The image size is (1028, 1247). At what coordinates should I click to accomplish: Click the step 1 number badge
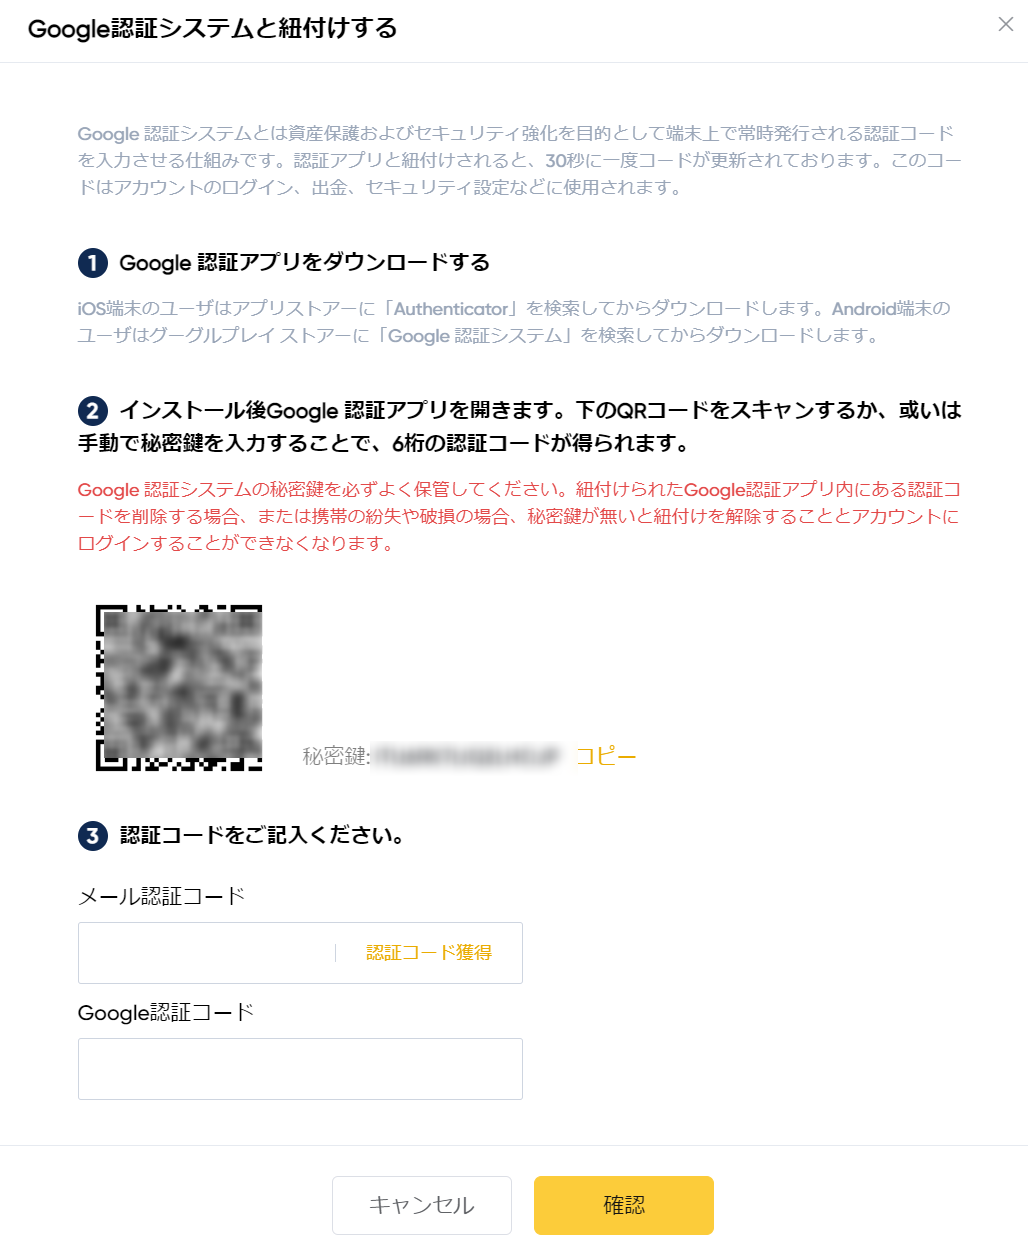pos(92,263)
